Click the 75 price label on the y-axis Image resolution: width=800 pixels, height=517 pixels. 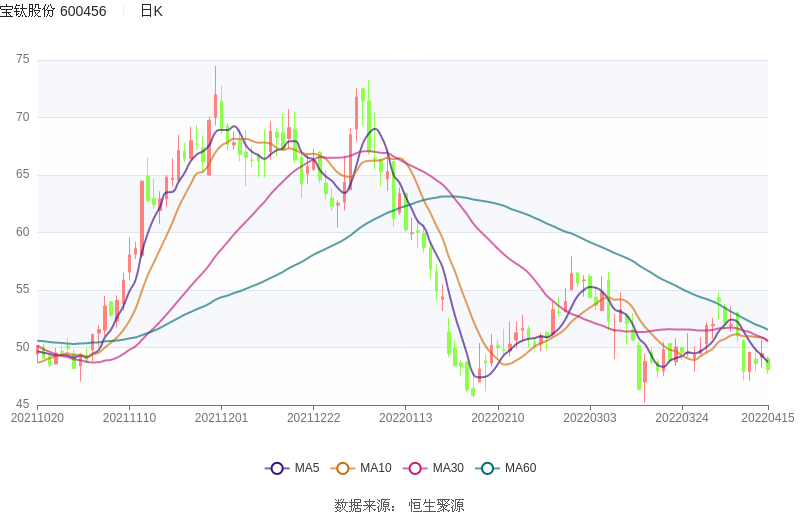[x=23, y=60]
